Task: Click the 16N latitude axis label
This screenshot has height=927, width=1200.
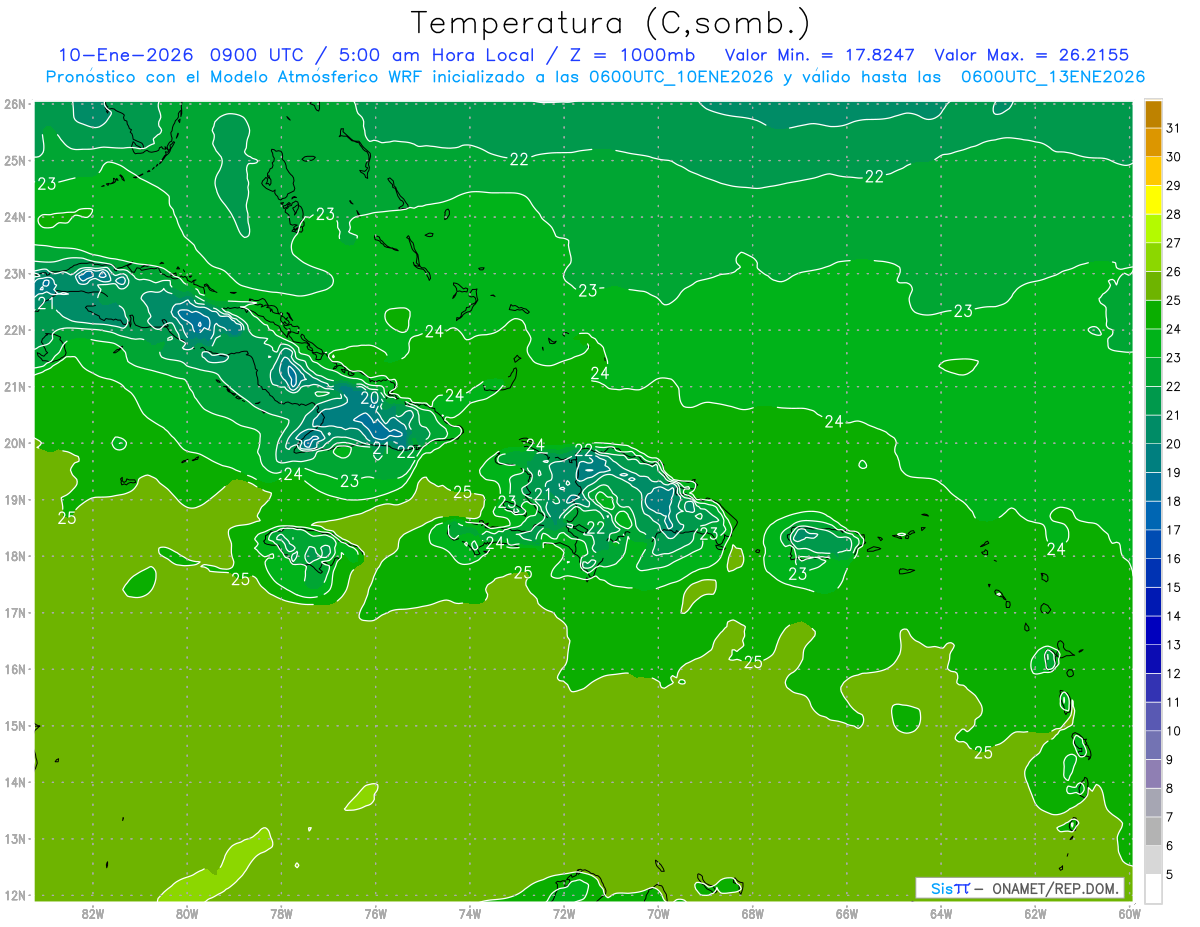Action: point(15,669)
